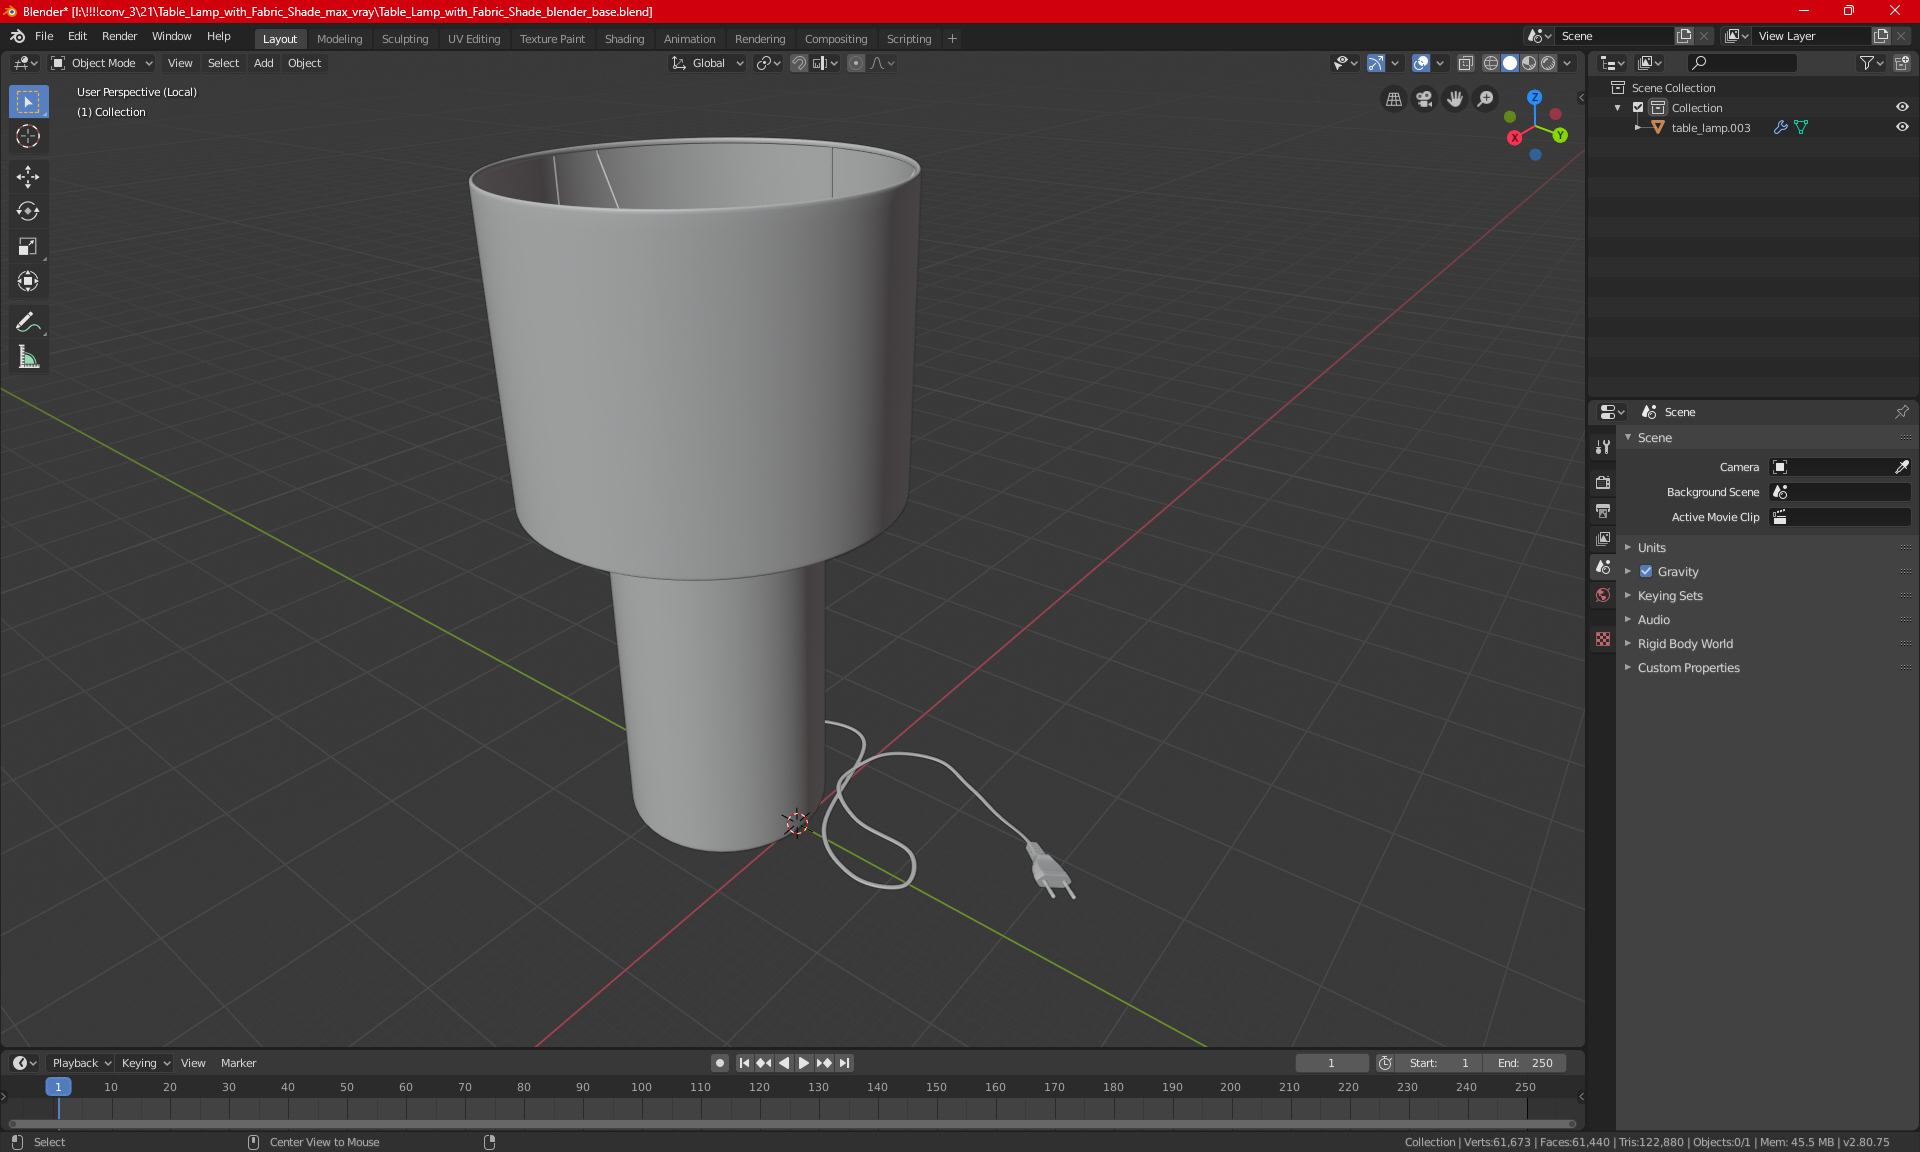Expand the Units panel
This screenshot has height=1152, width=1920.
(x=1651, y=548)
